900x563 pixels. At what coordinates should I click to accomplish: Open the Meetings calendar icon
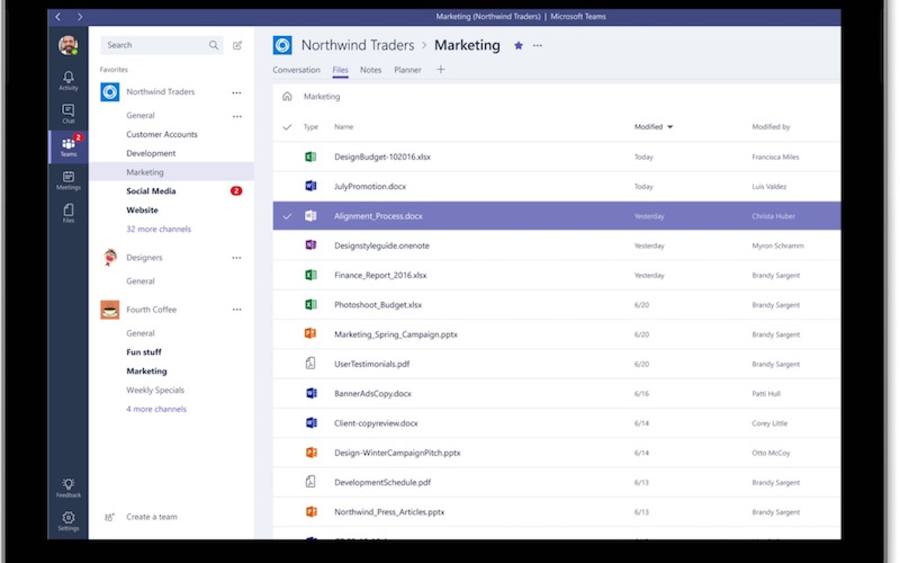(x=68, y=180)
